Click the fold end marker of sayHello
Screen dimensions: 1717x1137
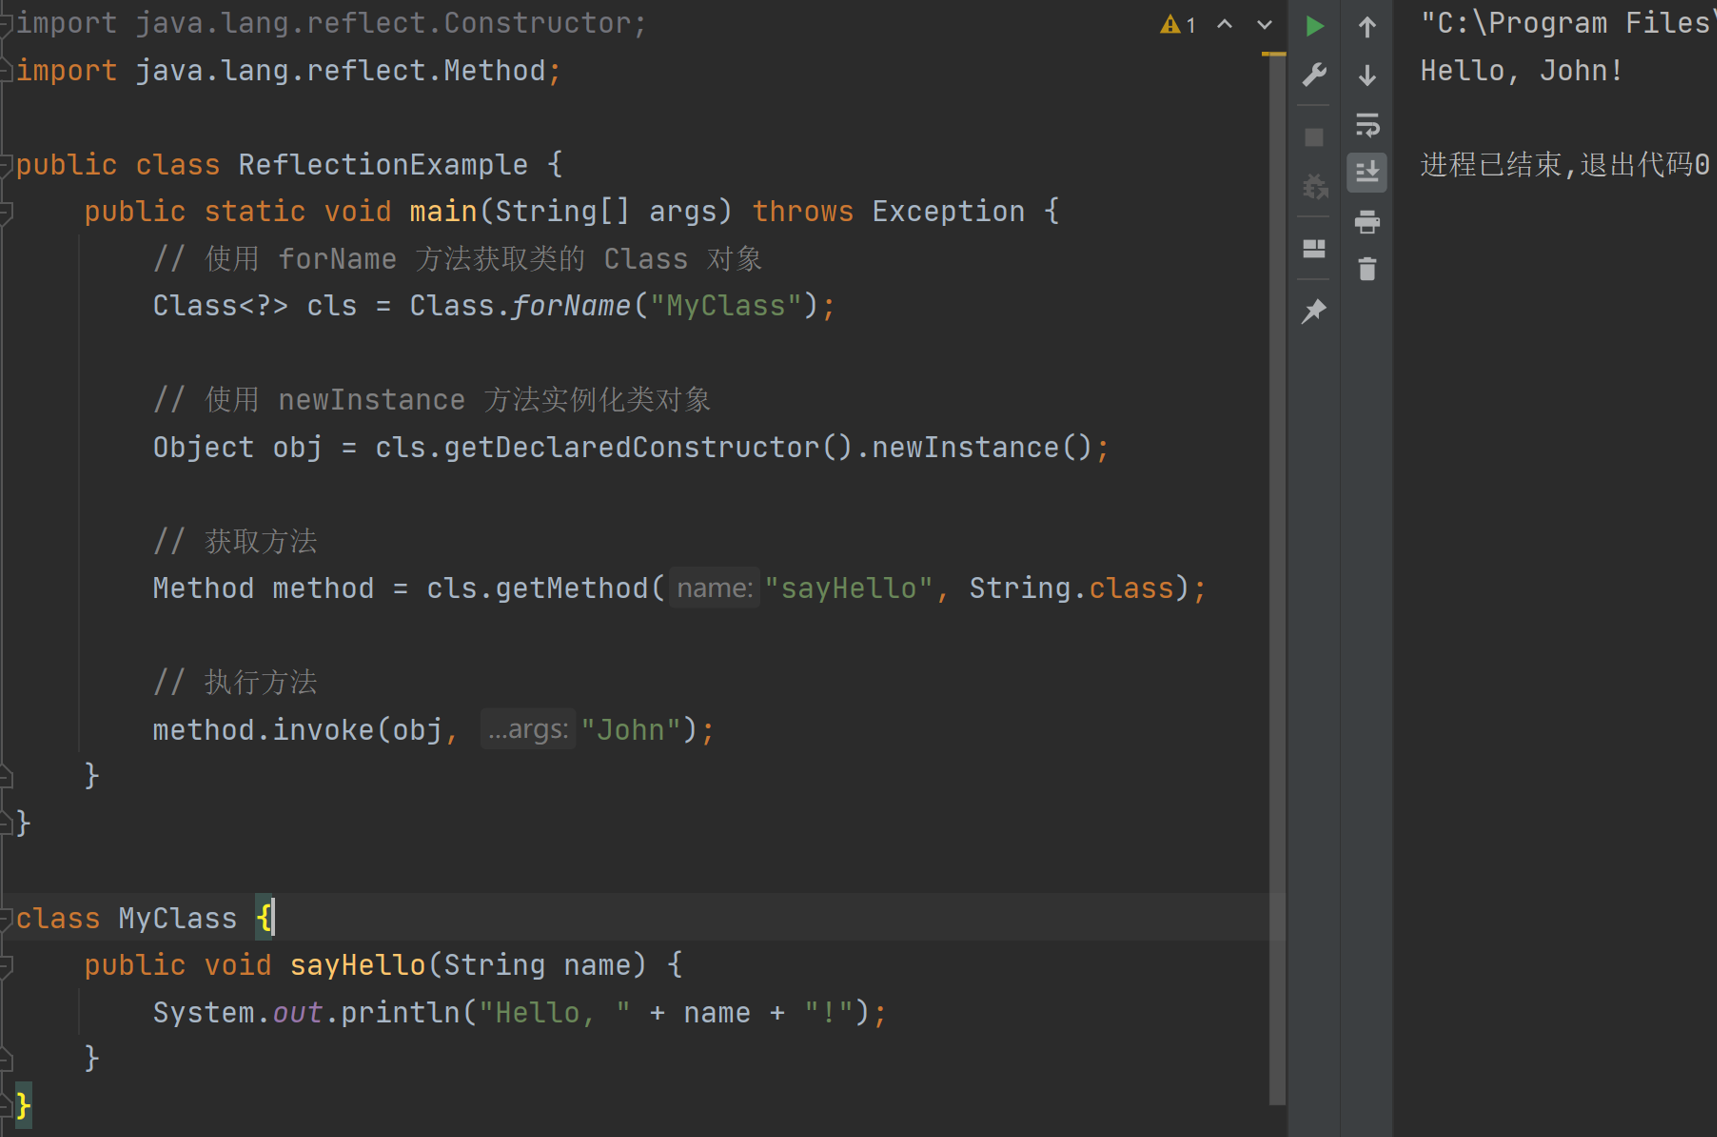point(6,1058)
